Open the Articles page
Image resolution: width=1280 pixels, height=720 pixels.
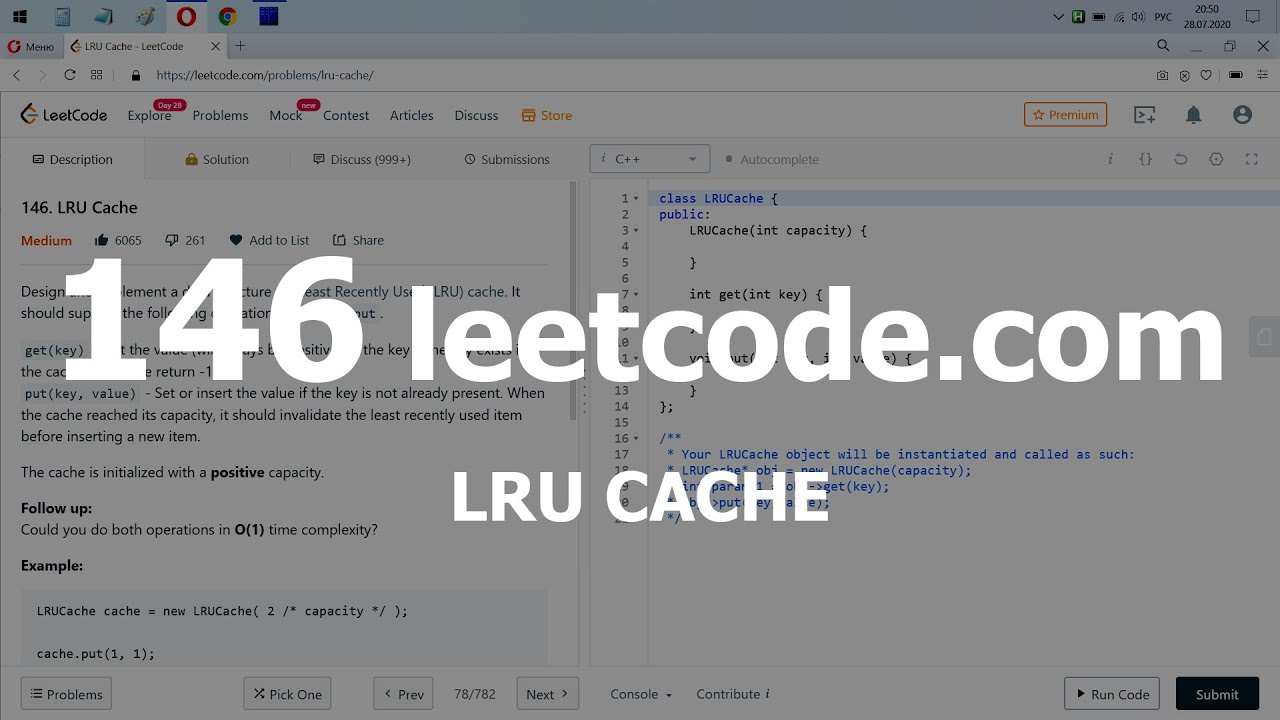(x=411, y=116)
